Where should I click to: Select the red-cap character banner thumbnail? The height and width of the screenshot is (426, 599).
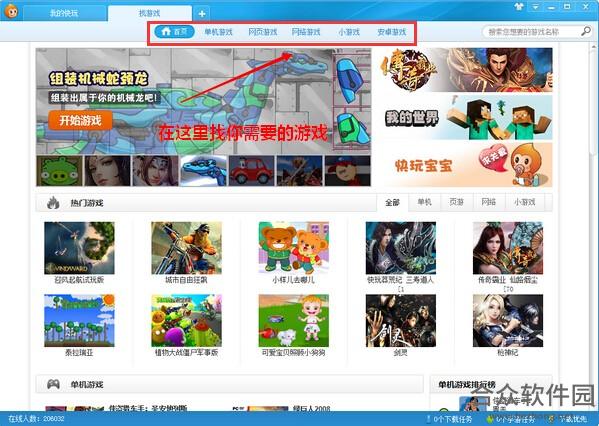[348, 171]
